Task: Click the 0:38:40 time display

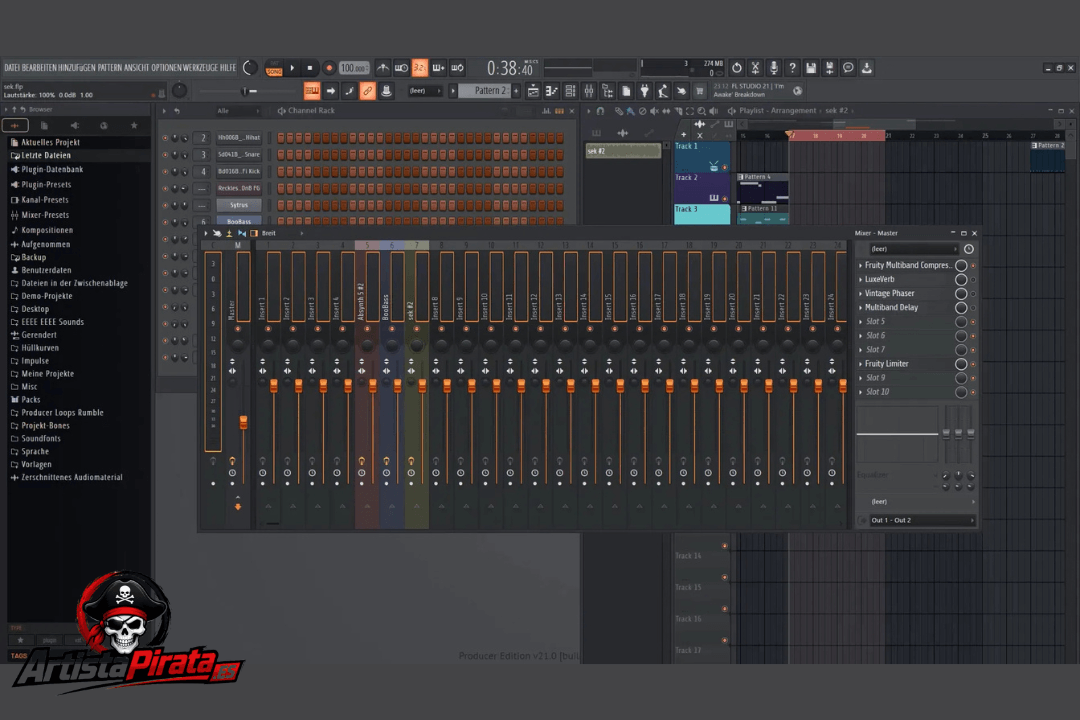Action: (x=510, y=68)
